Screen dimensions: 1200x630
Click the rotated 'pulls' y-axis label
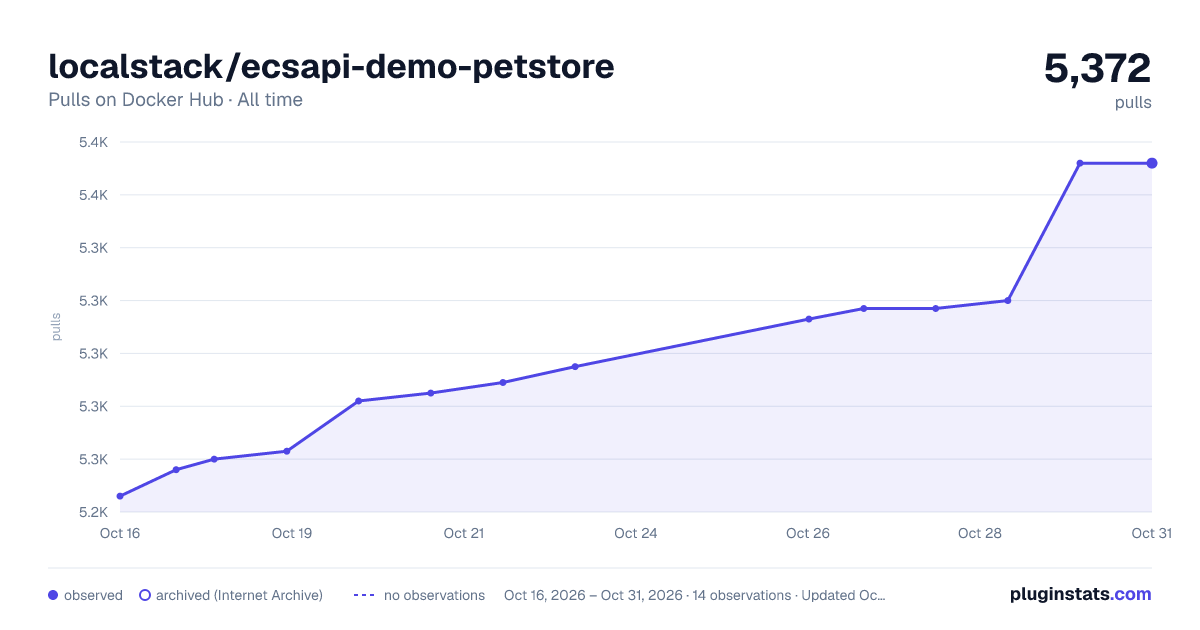pyautogui.click(x=56, y=326)
